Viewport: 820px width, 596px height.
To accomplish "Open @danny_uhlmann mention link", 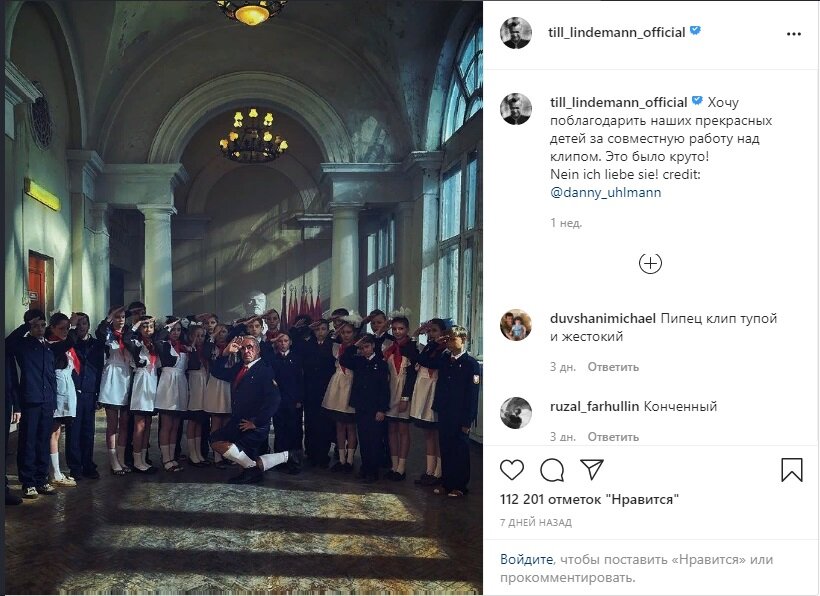I will click(606, 192).
